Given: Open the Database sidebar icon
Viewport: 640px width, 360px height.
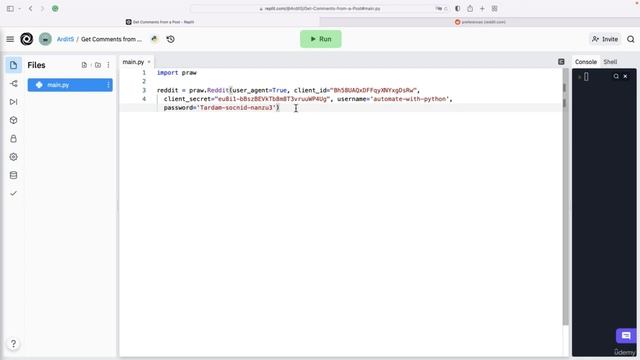Looking at the screenshot, I should click(x=13, y=175).
